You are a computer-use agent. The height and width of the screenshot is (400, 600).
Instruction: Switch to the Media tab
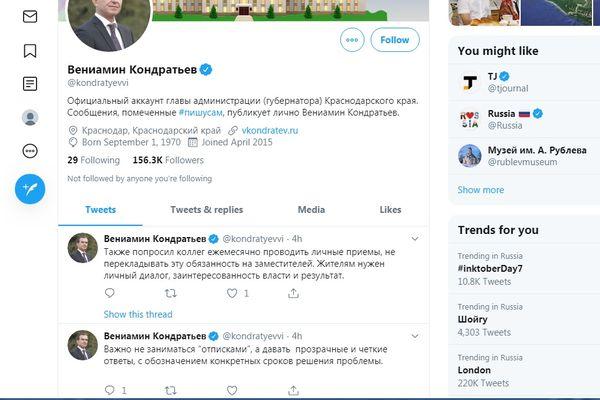tap(311, 210)
